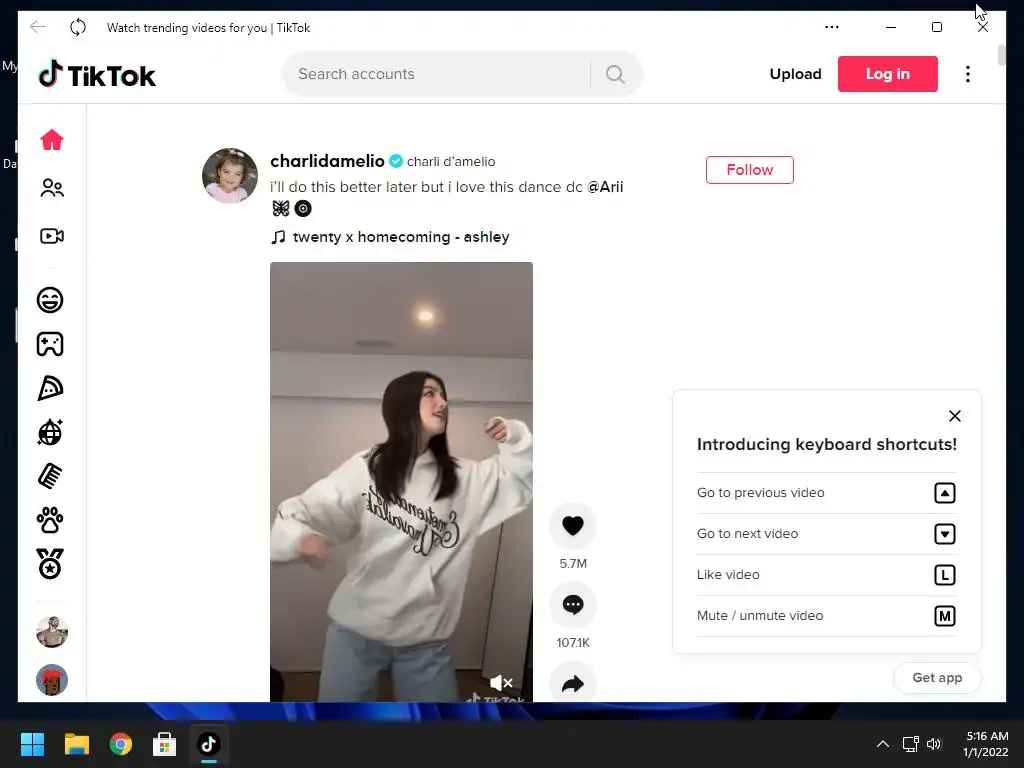Click the TikTok logo
This screenshot has height=768, width=1024.
(97, 74)
